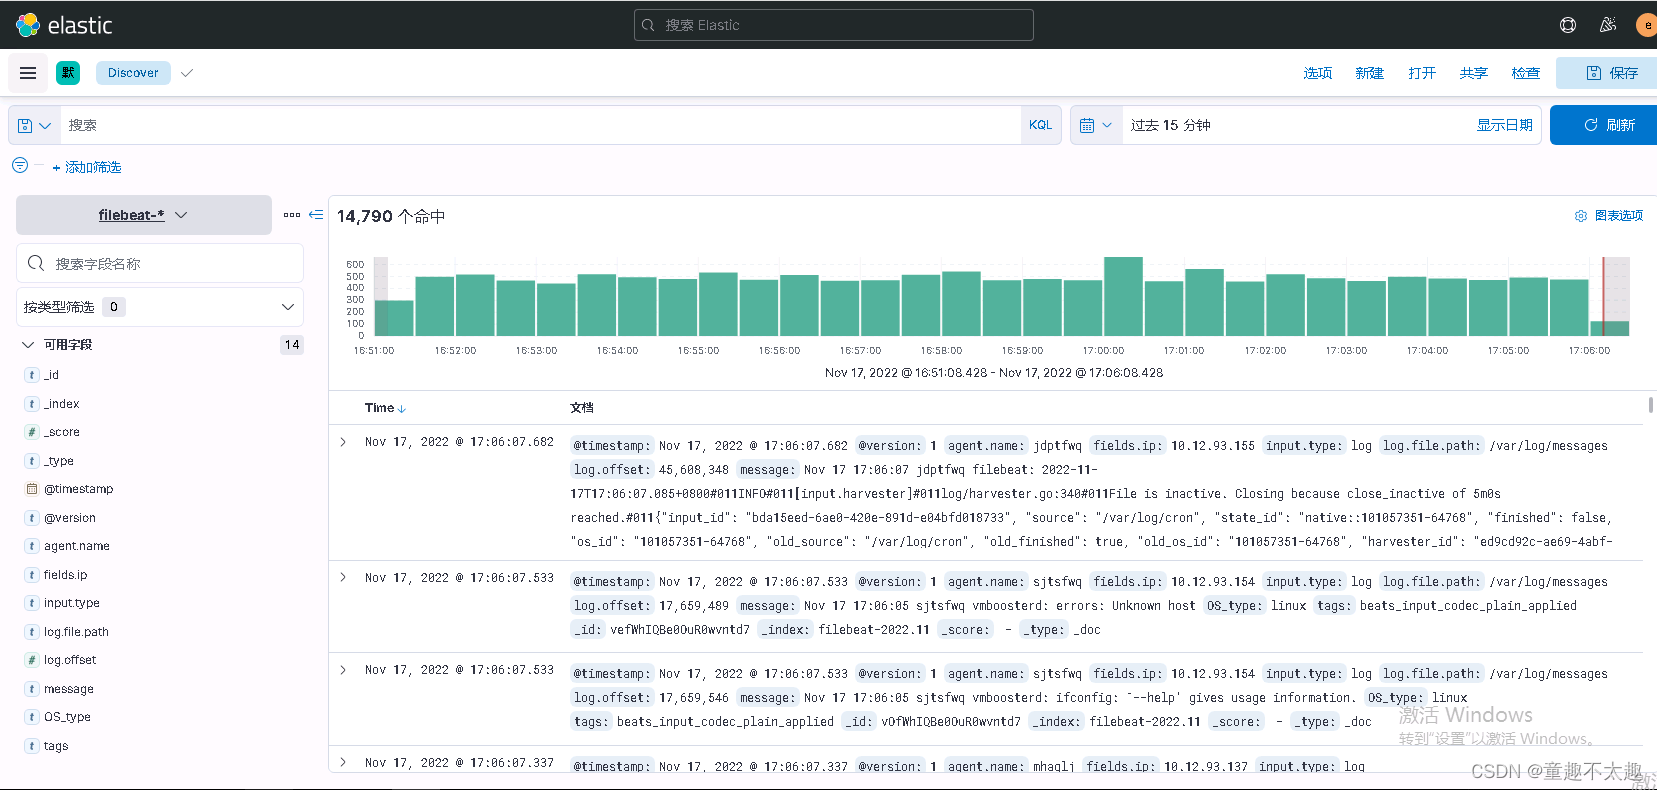Click the KQL query search input
The image size is (1657, 790).
click(540, 125)
